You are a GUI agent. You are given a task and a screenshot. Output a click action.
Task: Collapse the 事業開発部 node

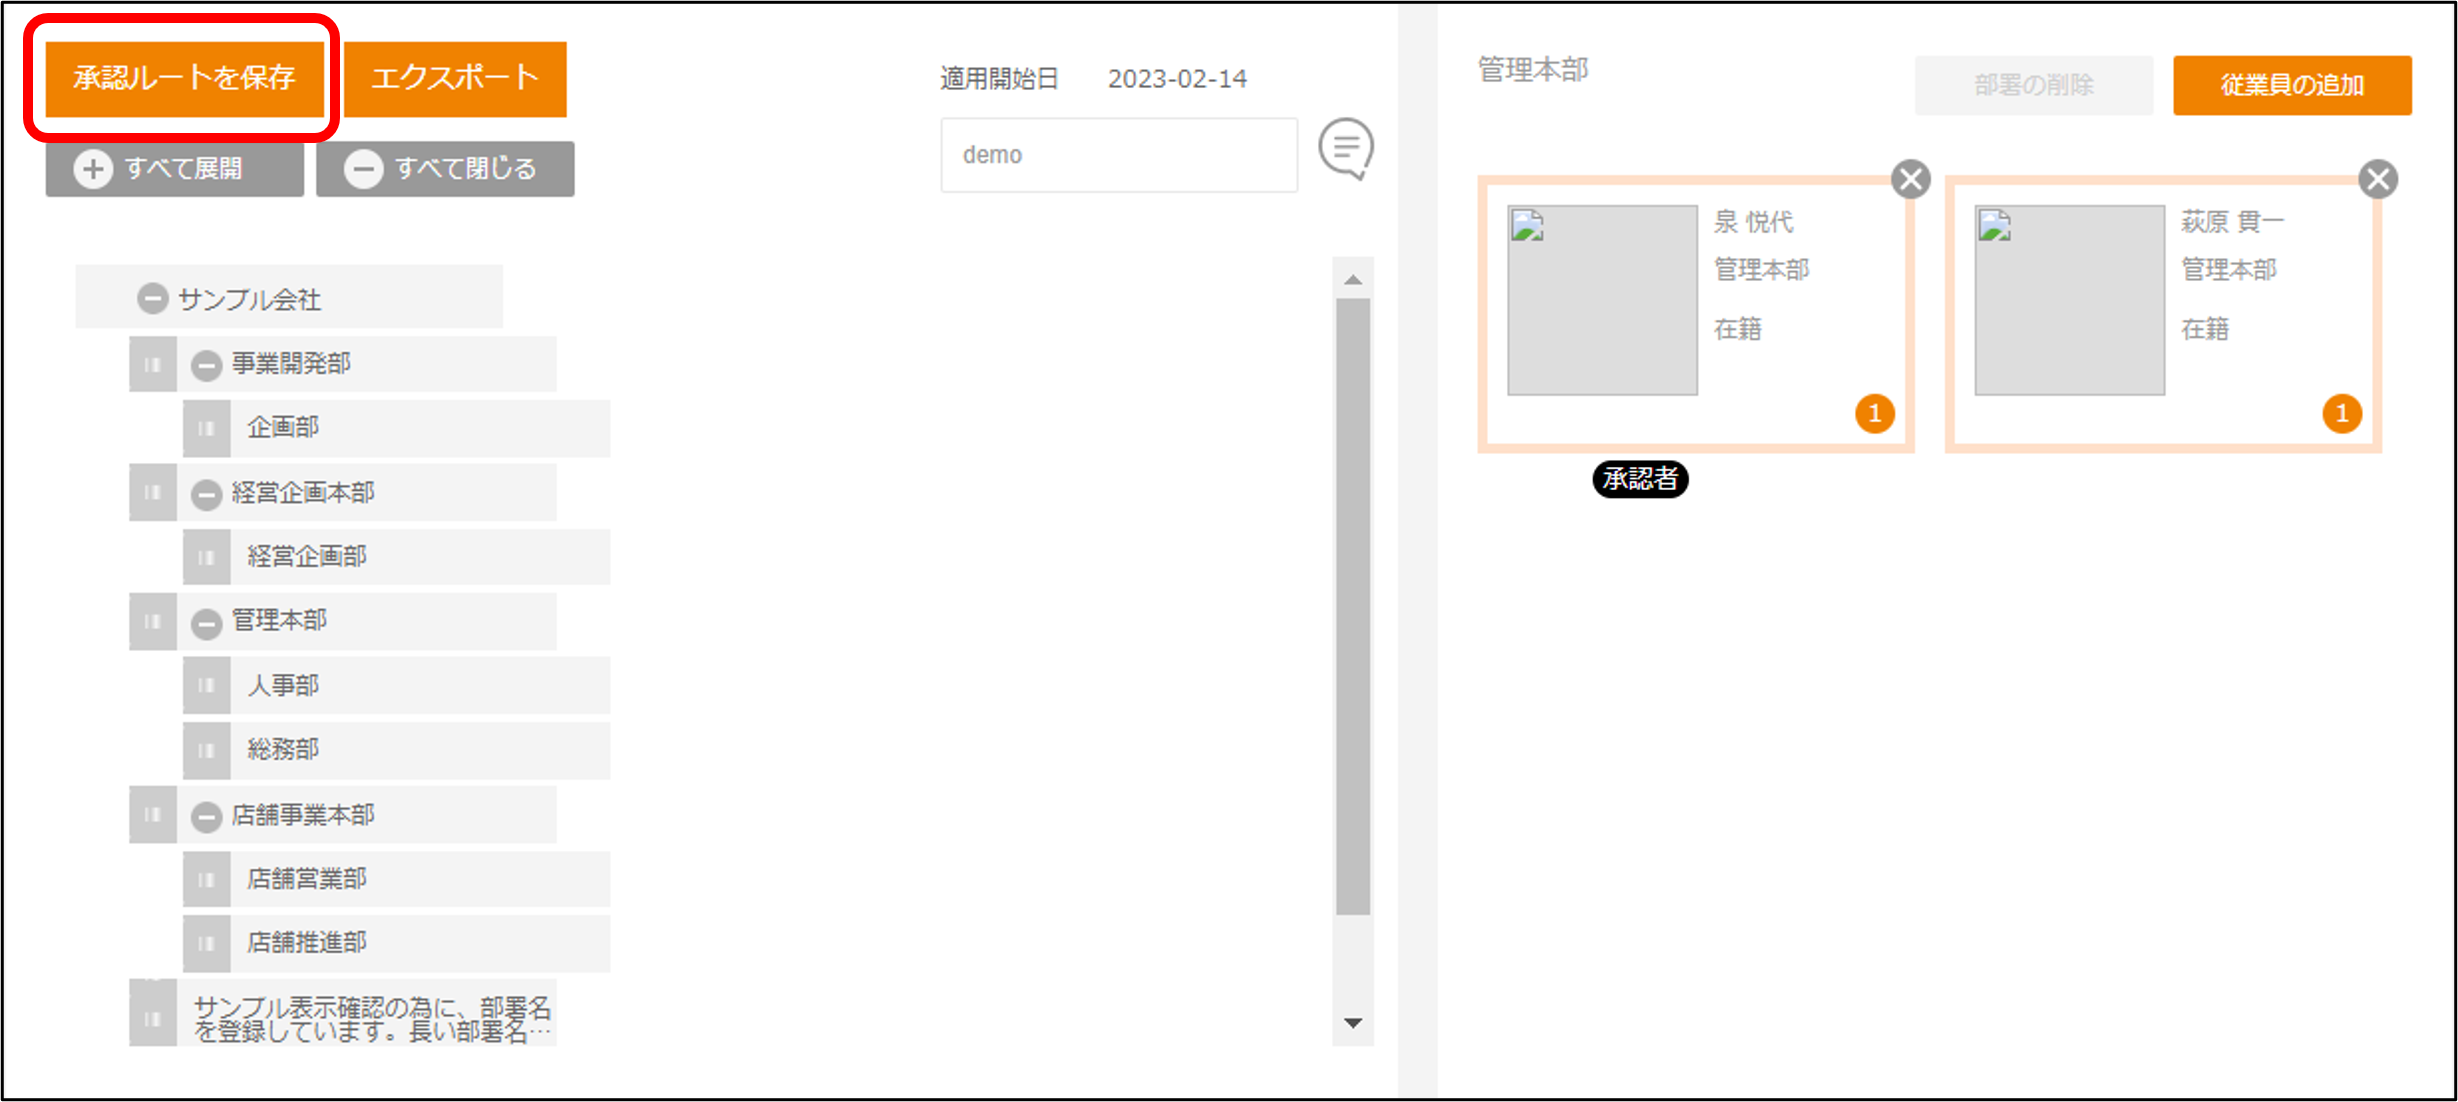coord(206,365)
